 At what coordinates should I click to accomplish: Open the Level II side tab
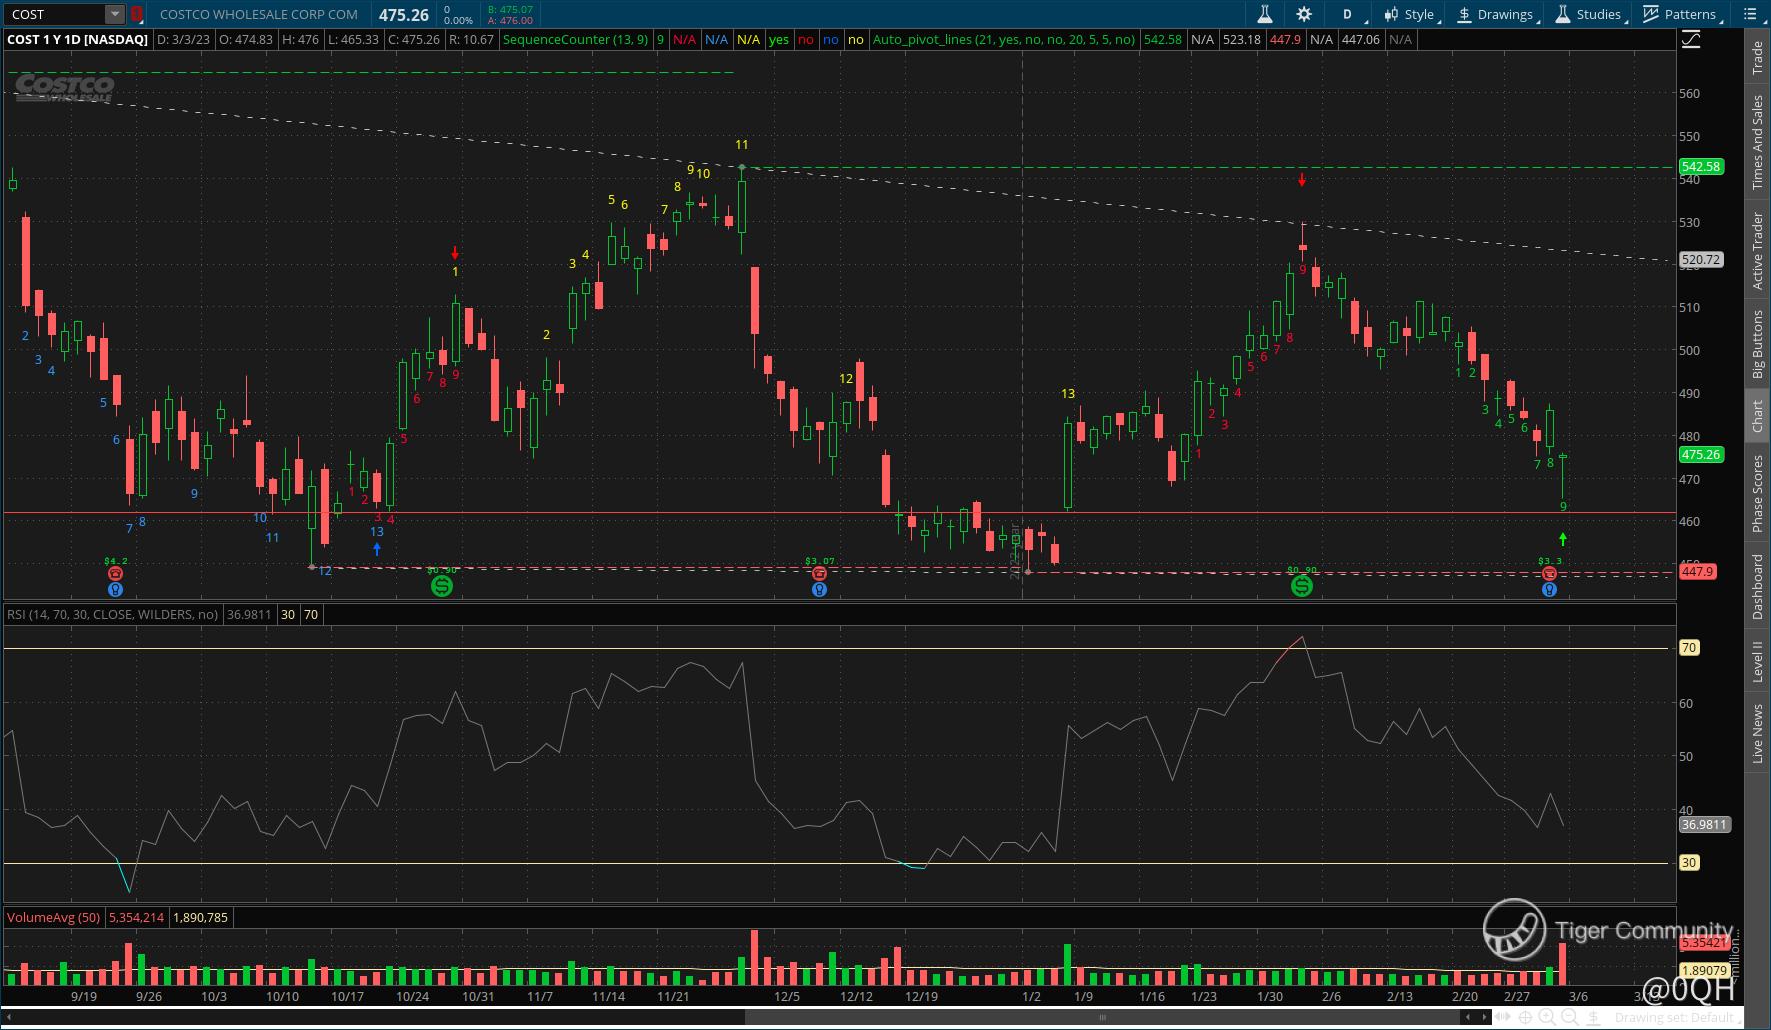click(1757, 662)
